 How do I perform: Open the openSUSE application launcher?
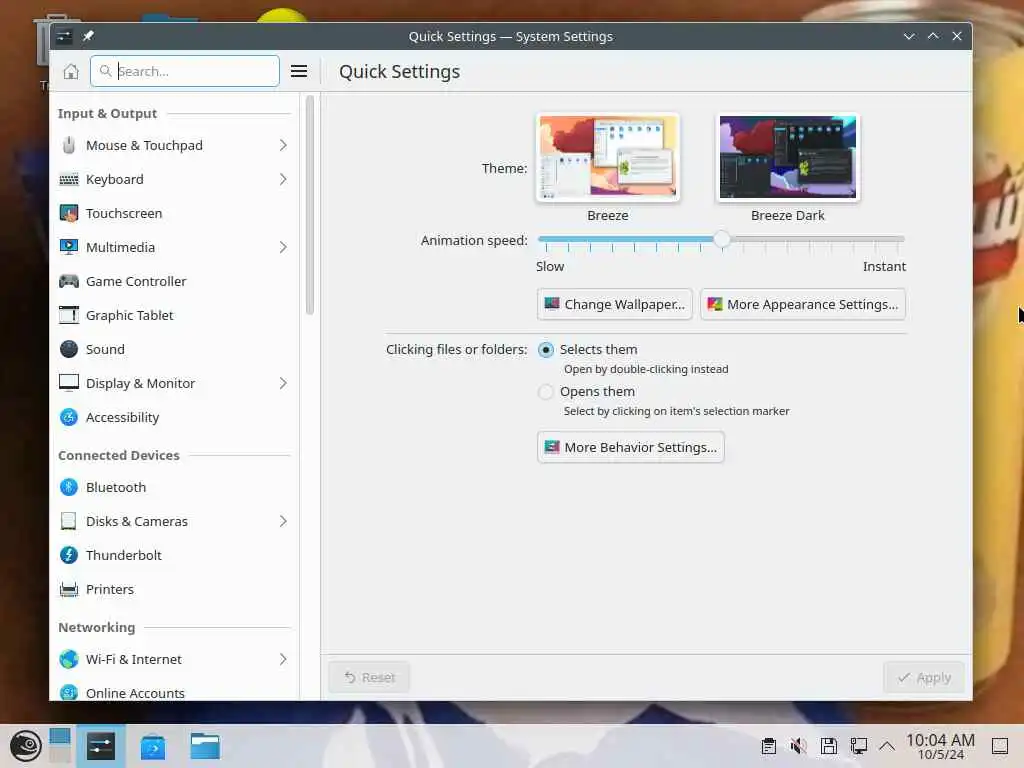pyautogui.click(x=25, y=746)
